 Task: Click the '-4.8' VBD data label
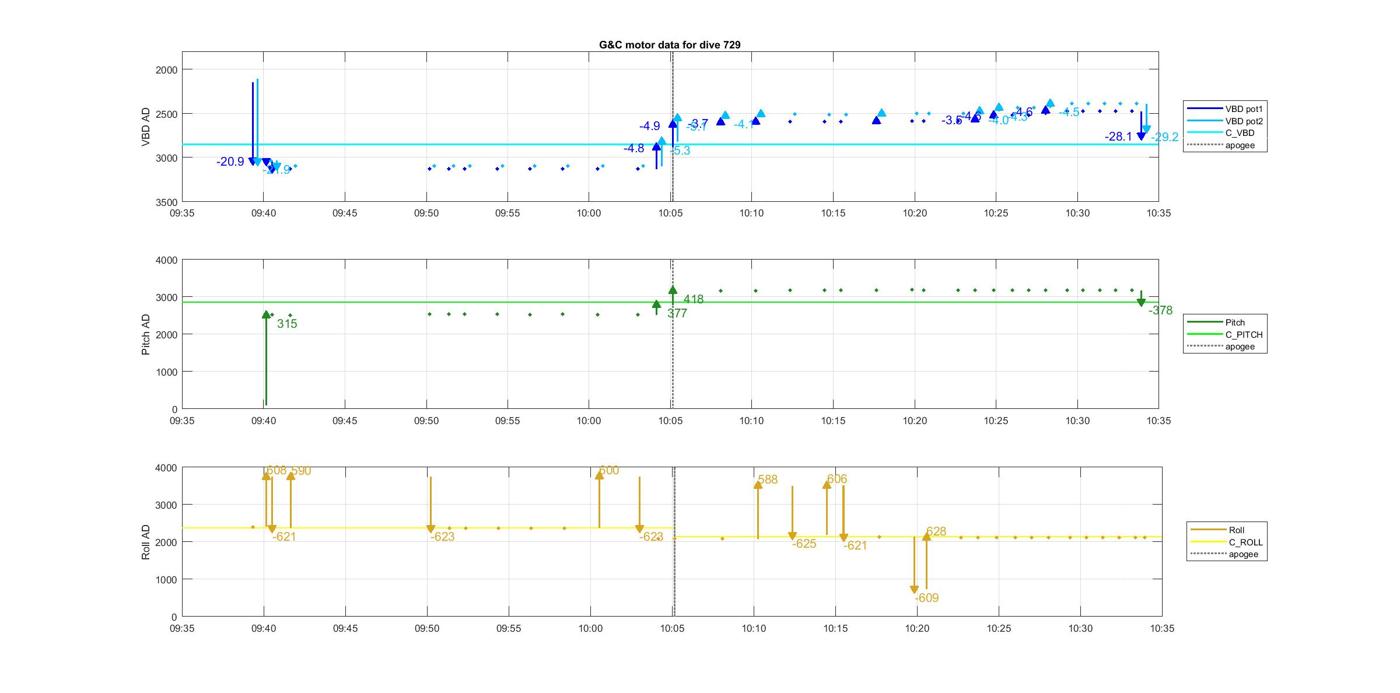[634, 149]
